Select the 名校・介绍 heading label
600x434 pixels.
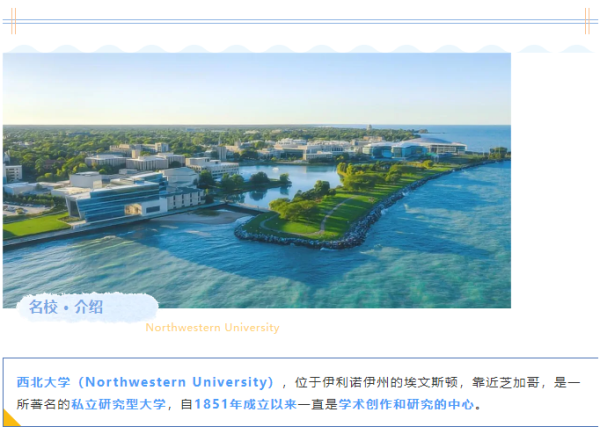[66, 307]
